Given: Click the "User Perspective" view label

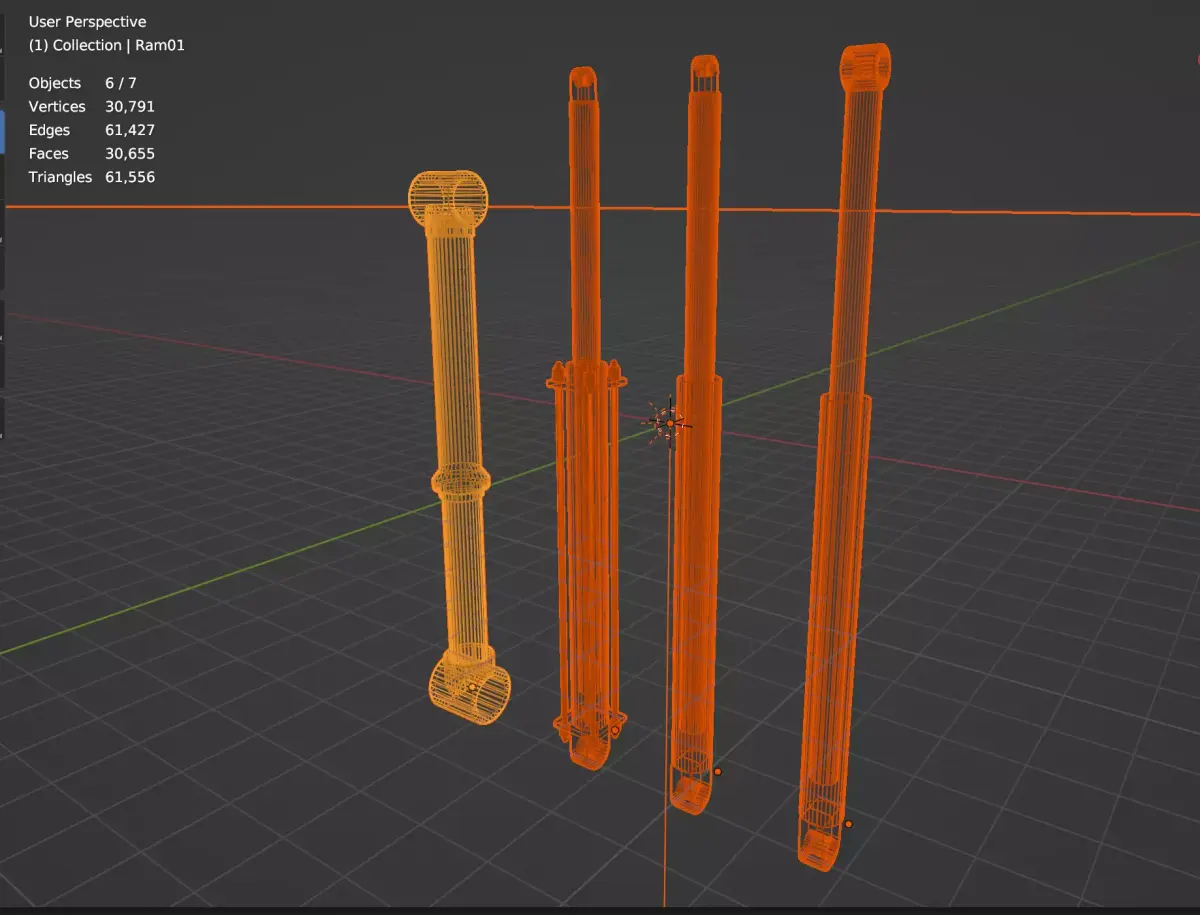Looking at the screenshot, I should [88, 22].
